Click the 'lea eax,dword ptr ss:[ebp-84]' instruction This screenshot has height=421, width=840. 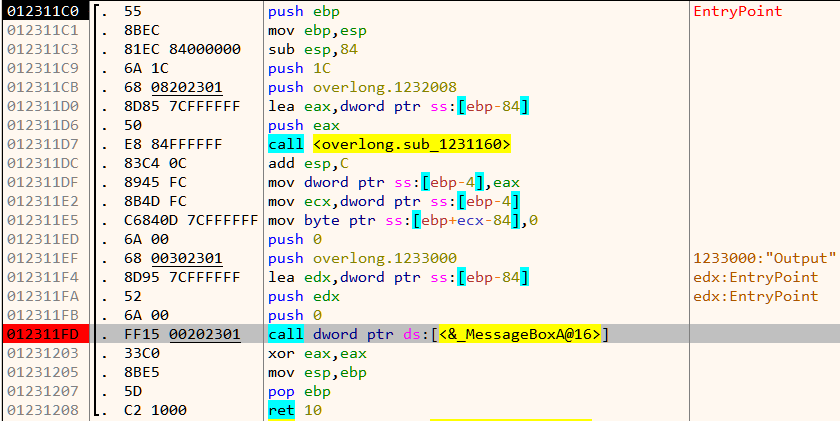pyautogui.click(x=399, y=107)
